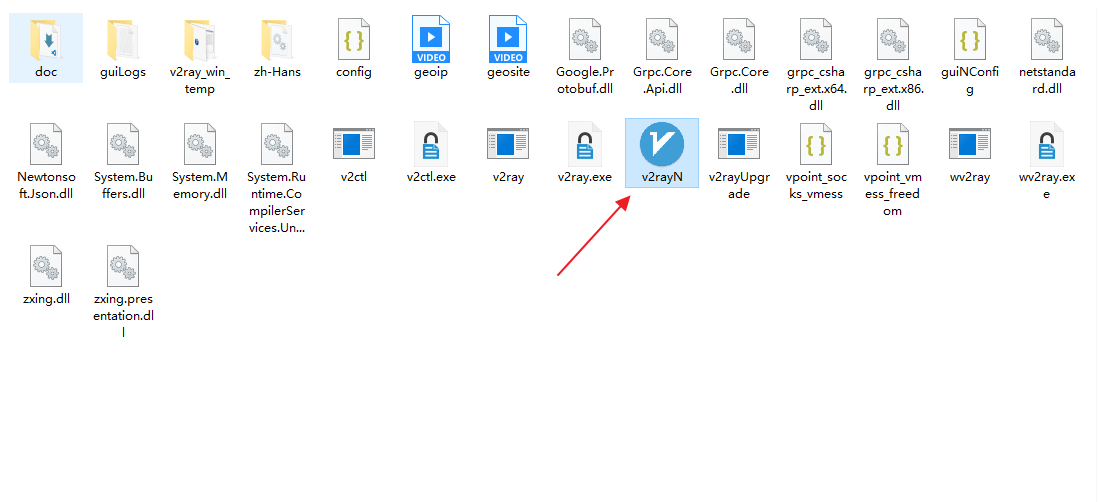Click the v2ray_win_temp folder icon

coord(200,40)
